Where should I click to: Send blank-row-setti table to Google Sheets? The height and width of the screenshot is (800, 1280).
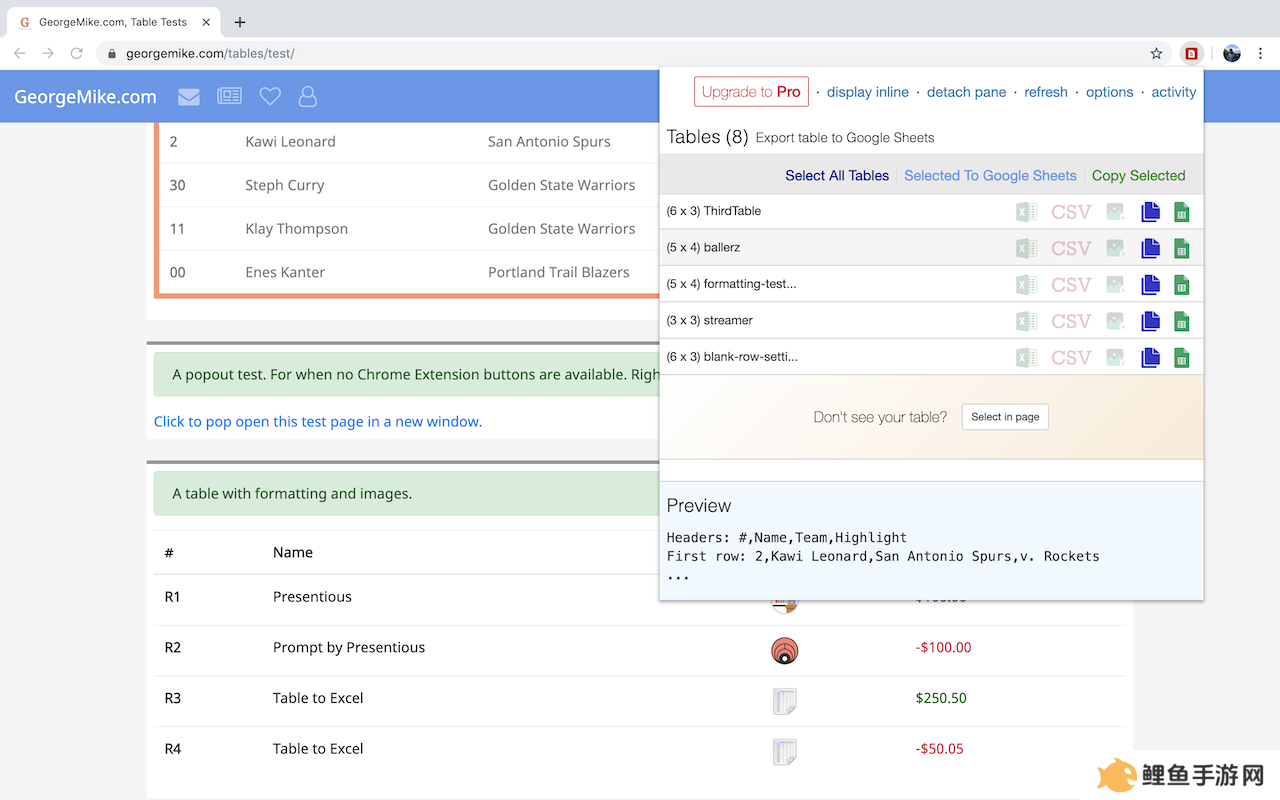(1181, 357)
